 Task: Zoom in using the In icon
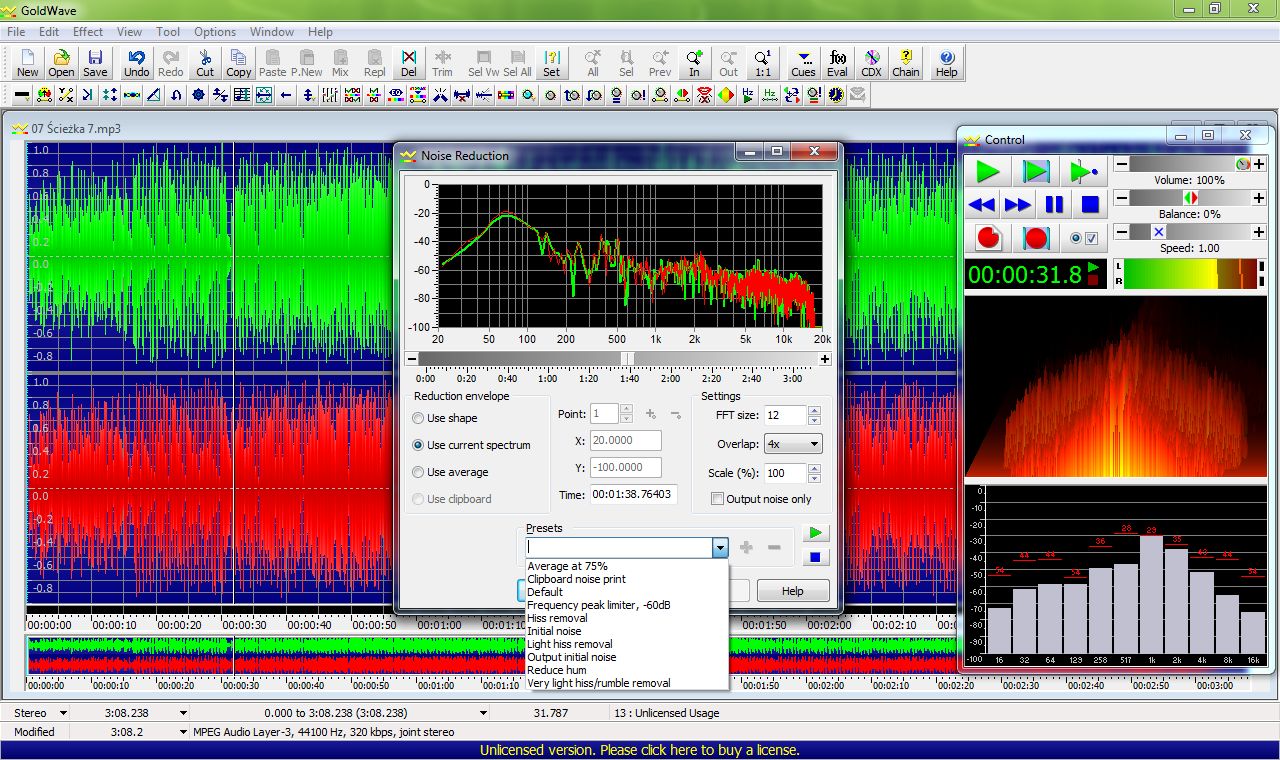694,63
